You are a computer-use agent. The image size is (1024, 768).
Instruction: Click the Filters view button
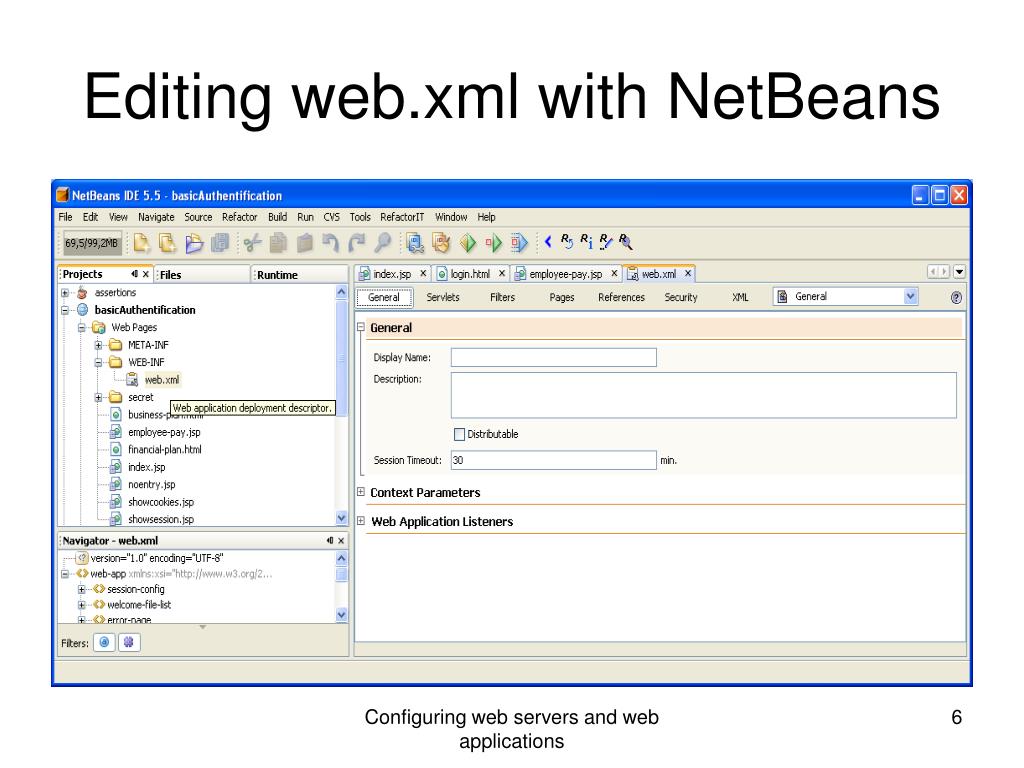point(502,297)
